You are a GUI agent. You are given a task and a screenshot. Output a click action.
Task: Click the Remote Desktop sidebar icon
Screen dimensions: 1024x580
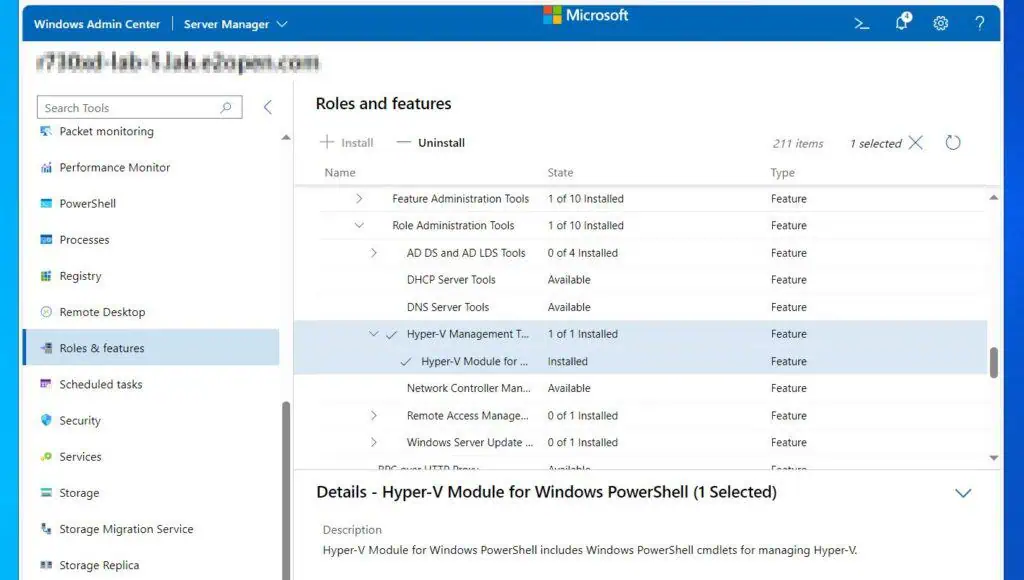[46, 312]
